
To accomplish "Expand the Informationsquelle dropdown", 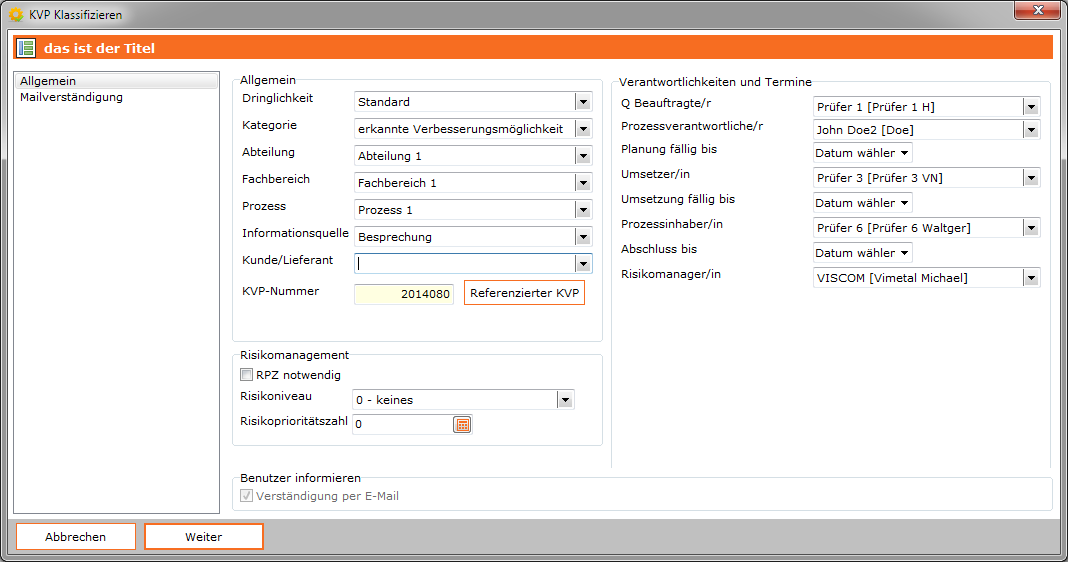I will click(583, 237).
